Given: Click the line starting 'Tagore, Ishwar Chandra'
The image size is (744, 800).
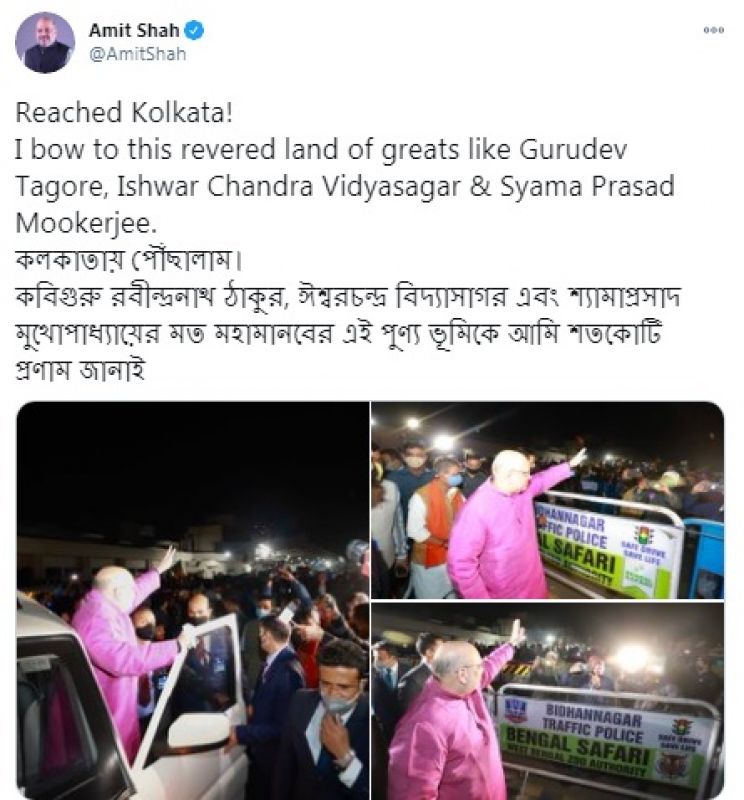Looking at the screenshot, I should coord(345,186).
